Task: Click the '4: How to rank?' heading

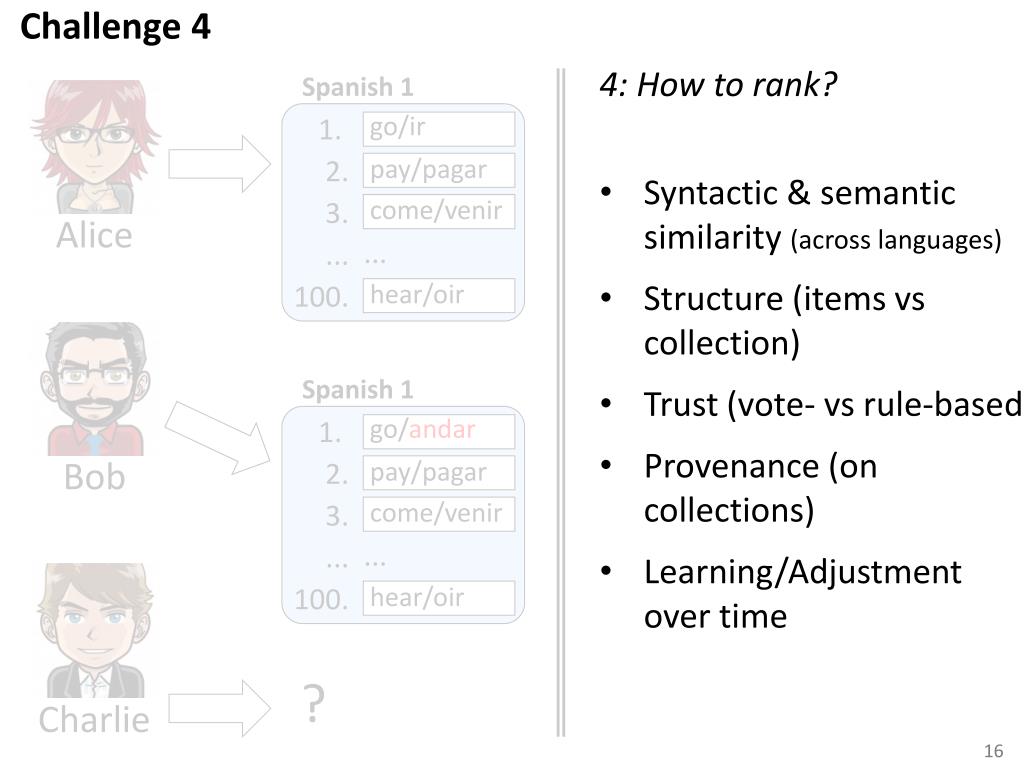Action: click(718, 85)
